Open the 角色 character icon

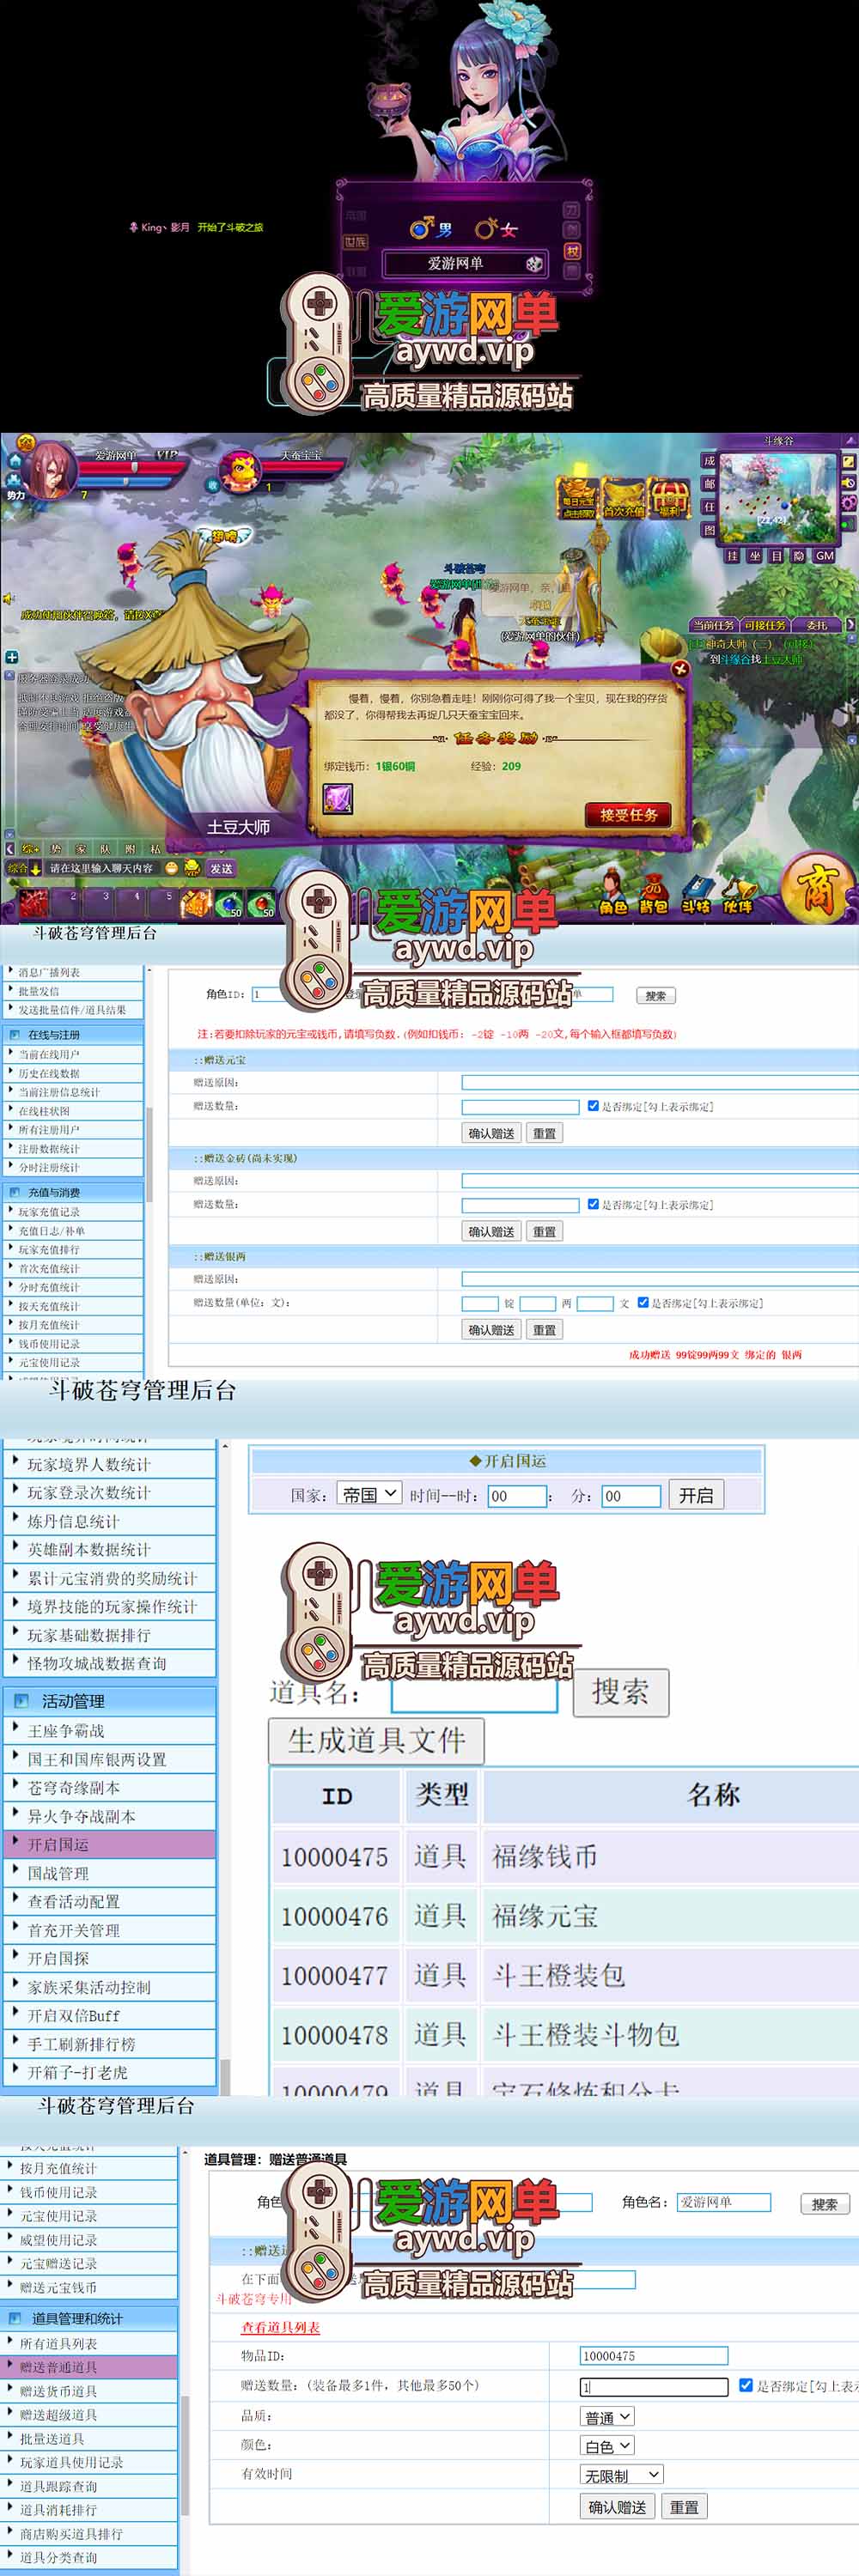coord(613,892)
